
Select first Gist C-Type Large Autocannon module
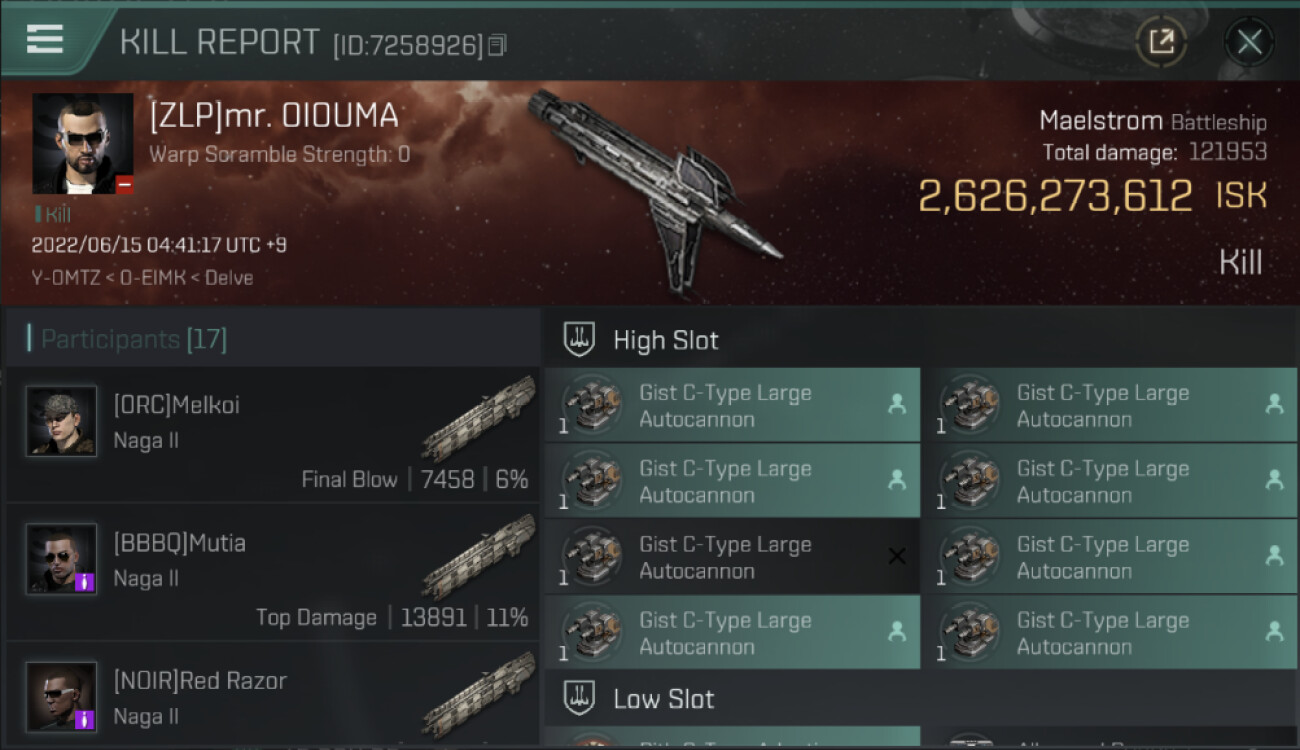coord(732,405)
